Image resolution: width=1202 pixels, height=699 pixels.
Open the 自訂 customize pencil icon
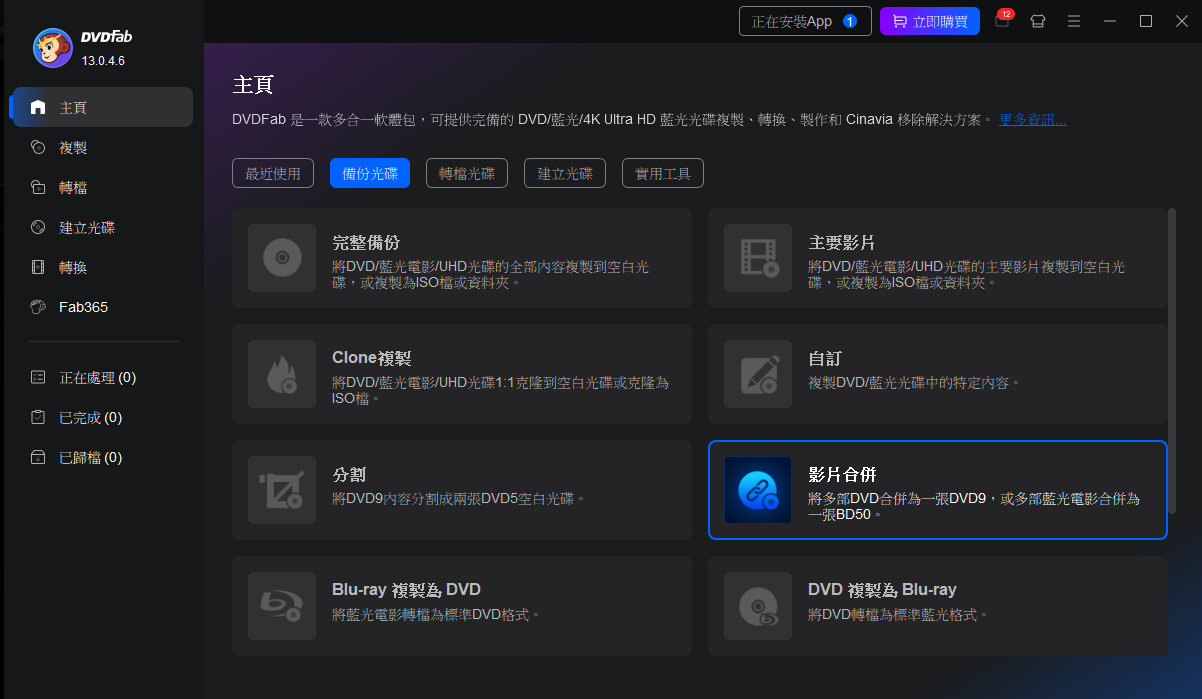[x=757, y=374]
